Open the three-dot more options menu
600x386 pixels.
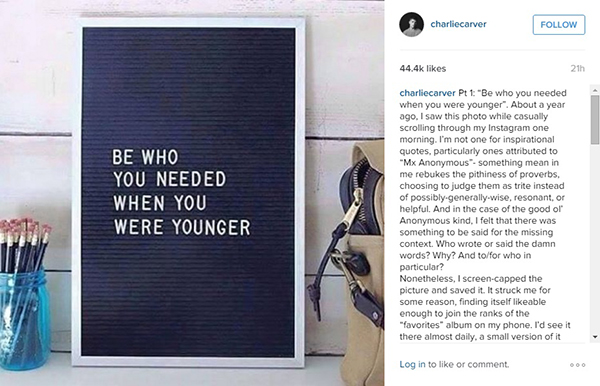(577, 365)
